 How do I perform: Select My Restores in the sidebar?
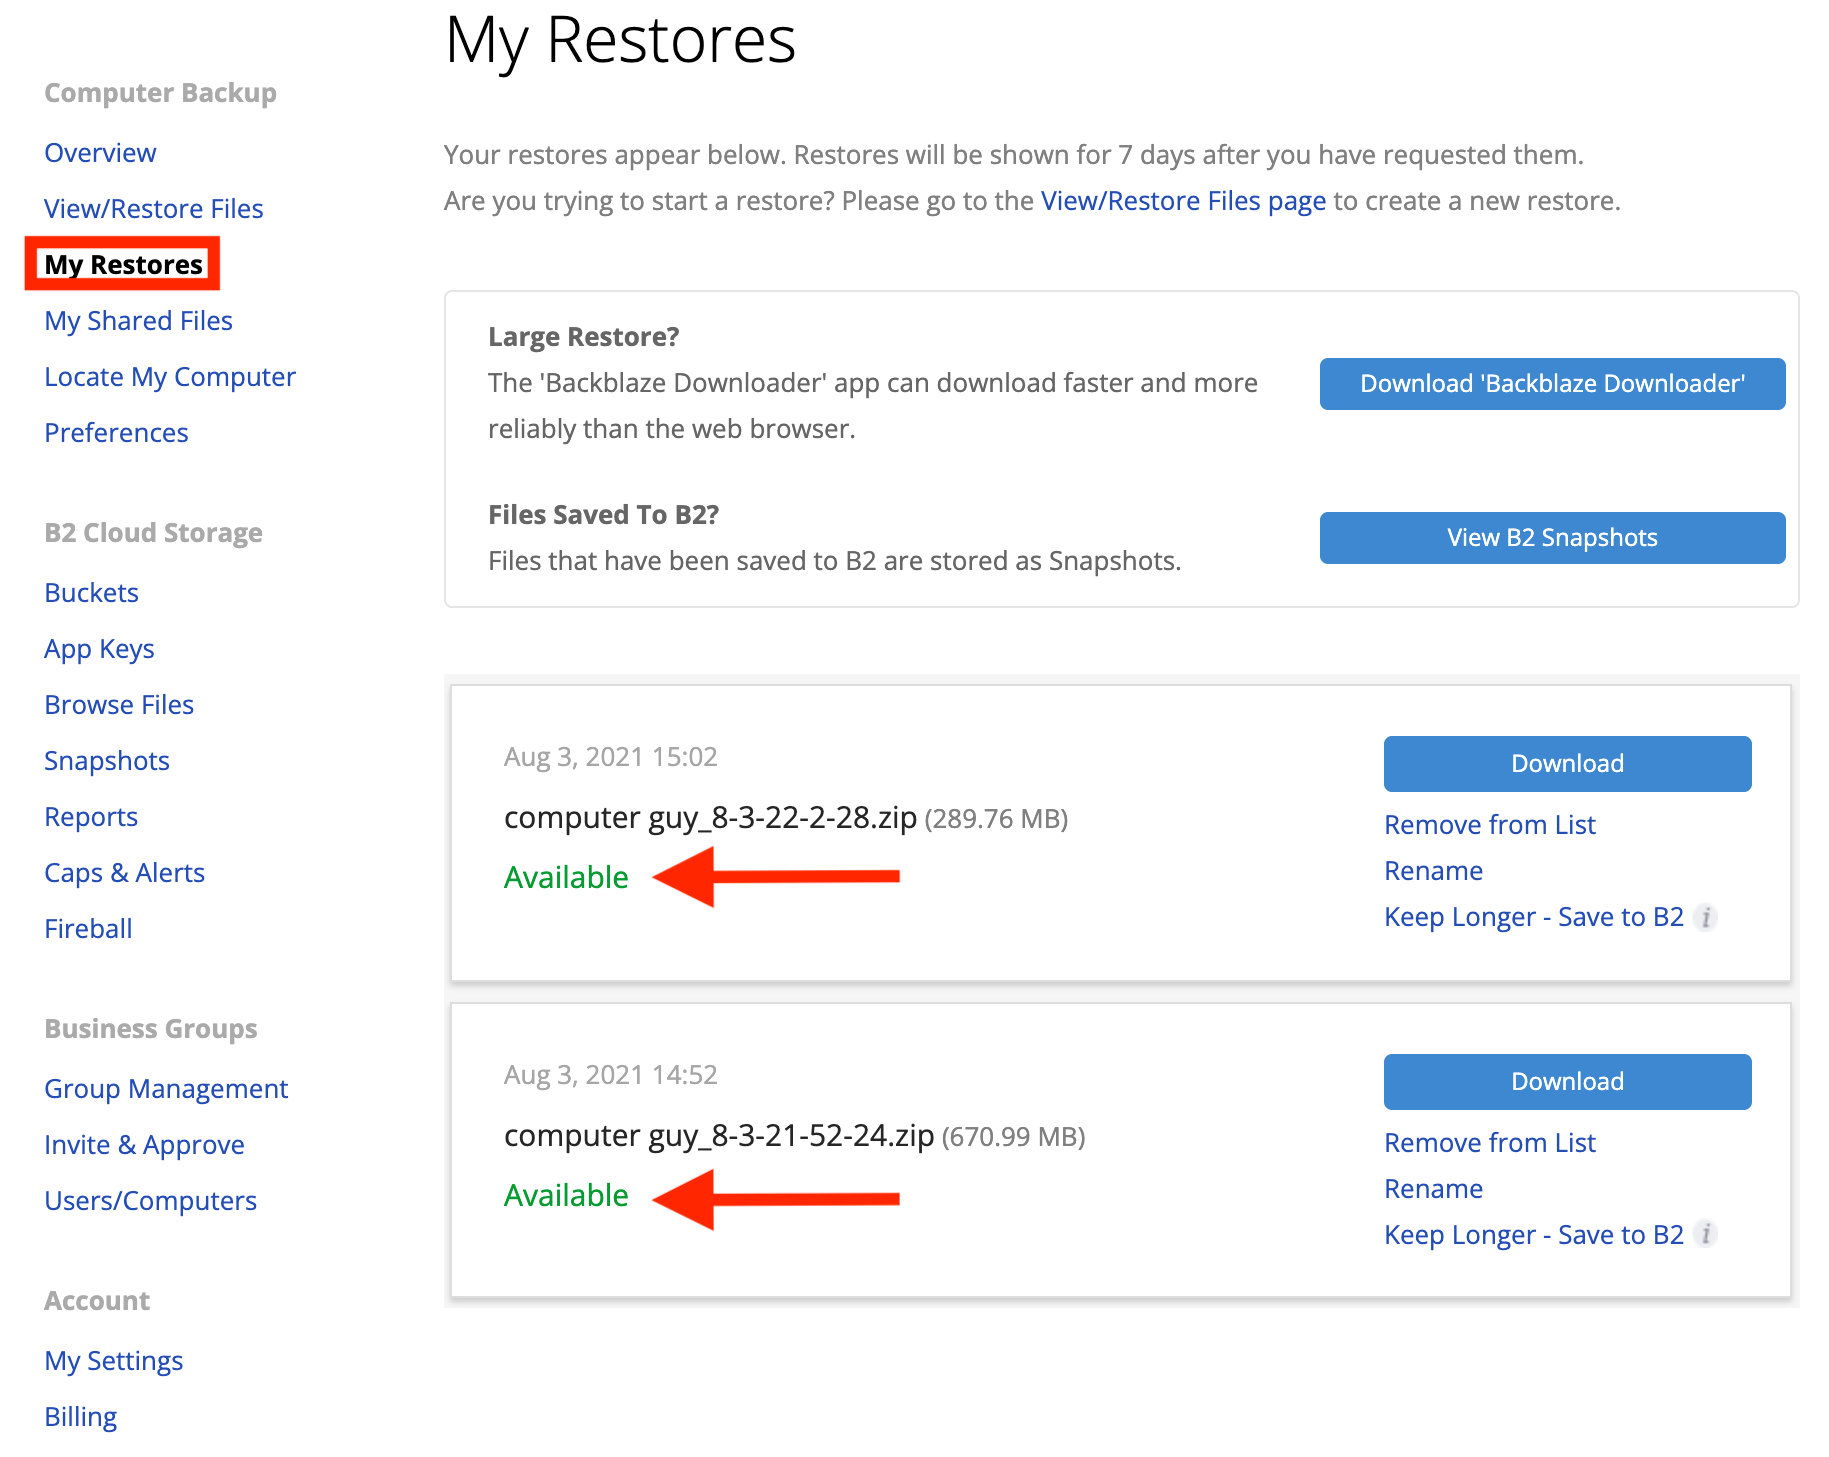click(123, 265)
